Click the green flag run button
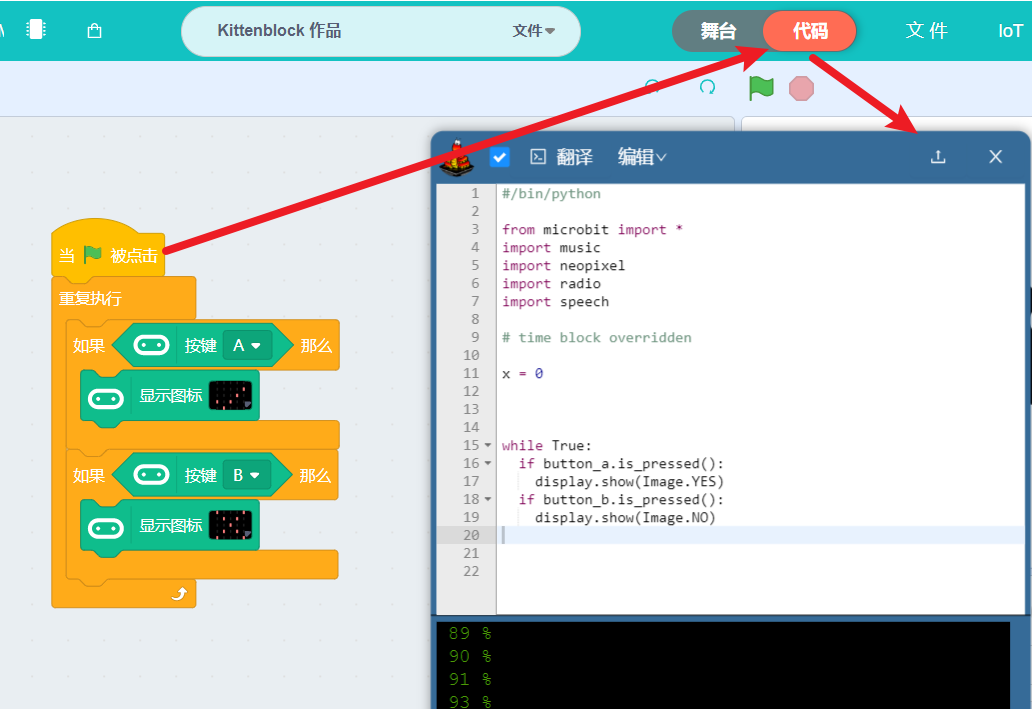Image resolution: width=1032 pixels, height=709 pixels. pos(761,88)
